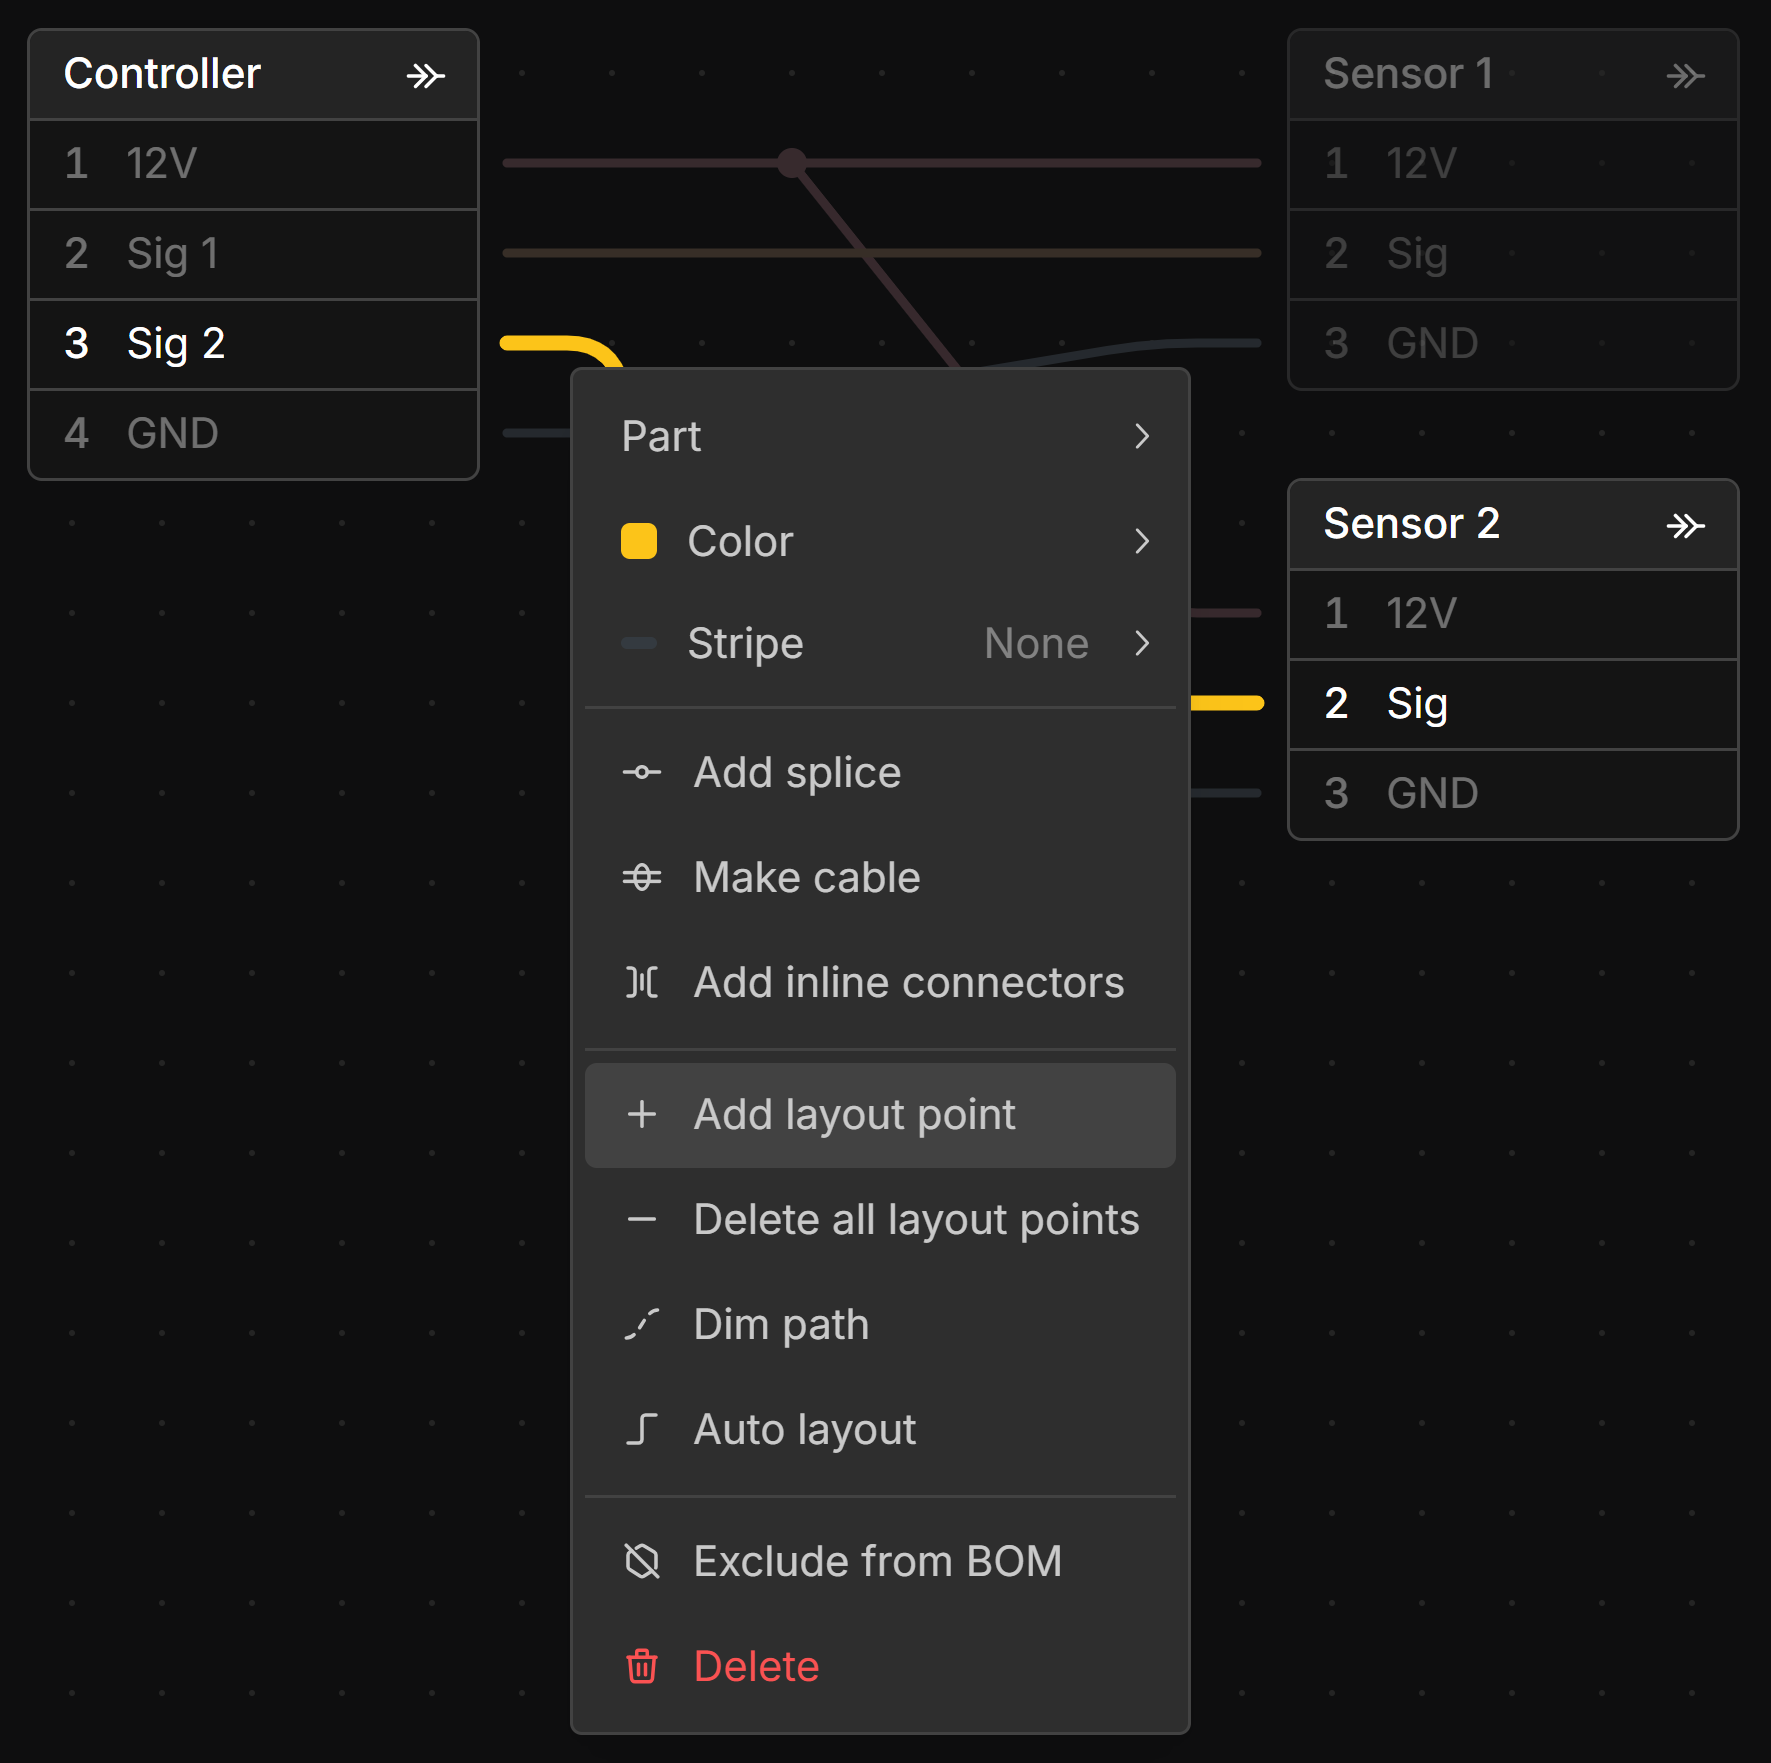Click the Dim path dashed-curve icon

coord(641,1324)
